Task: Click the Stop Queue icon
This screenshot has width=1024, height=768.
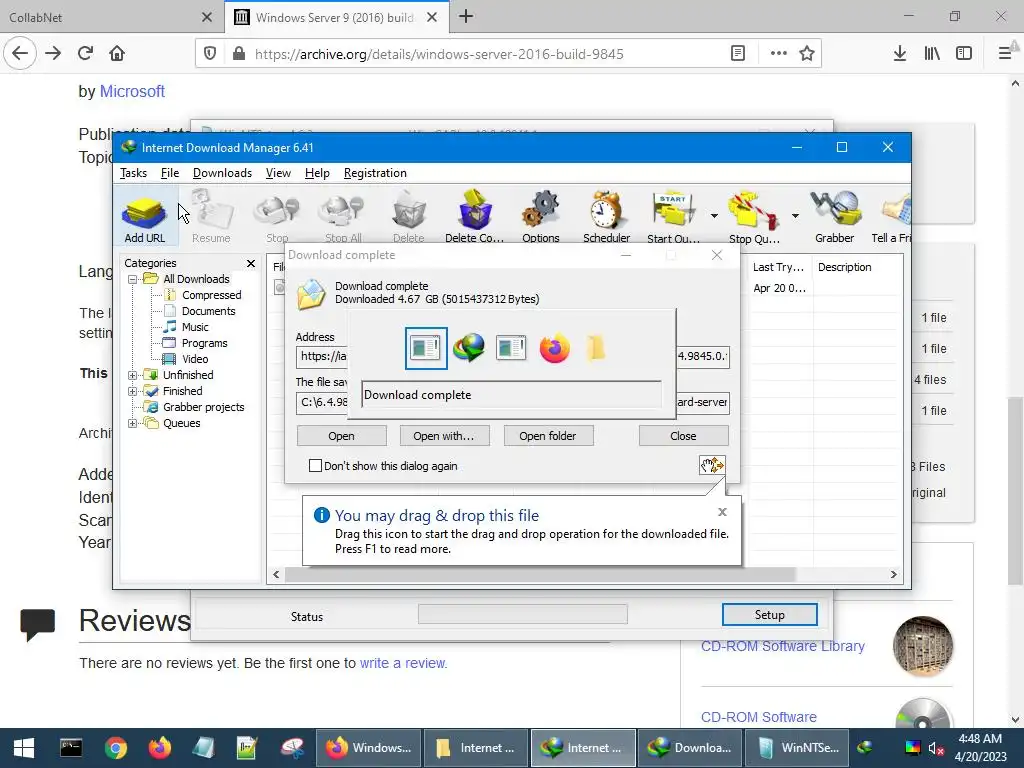Action: point(754,219)
